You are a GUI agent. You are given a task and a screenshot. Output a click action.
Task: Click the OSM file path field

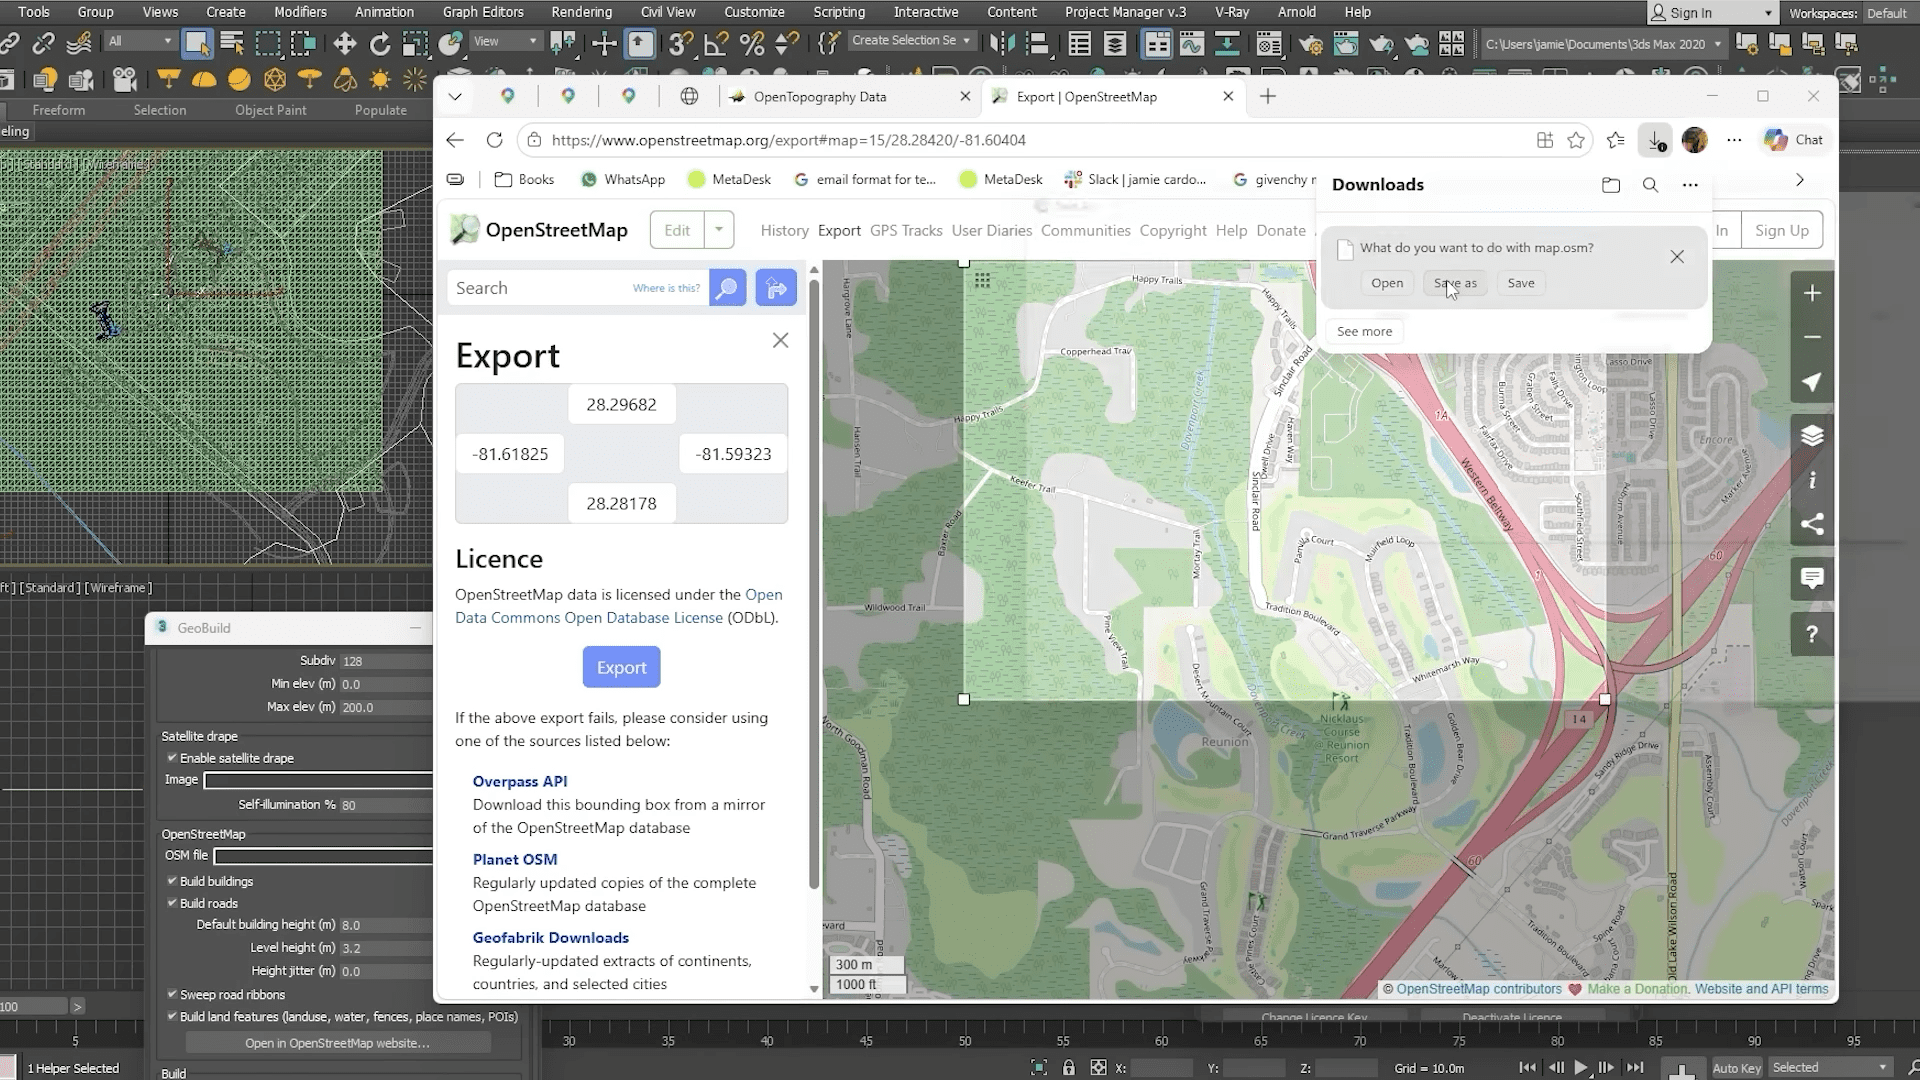323,856
